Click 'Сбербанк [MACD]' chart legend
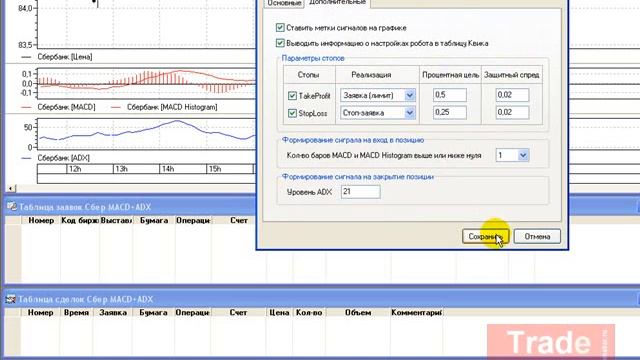The image size is (640, 360). 67,107
